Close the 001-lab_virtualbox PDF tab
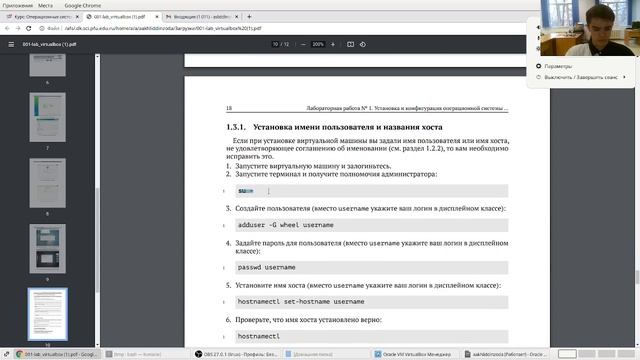 tap(157, 17)
